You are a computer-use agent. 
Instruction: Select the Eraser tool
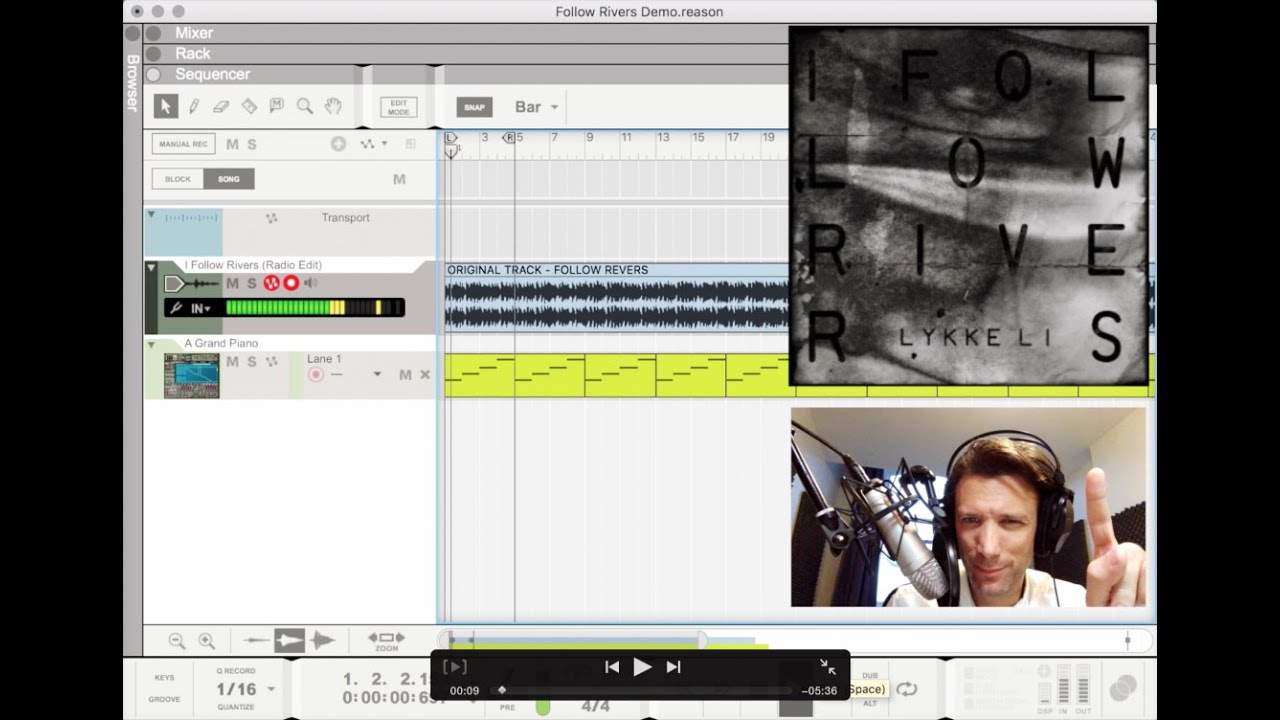(x=221, y=106)
